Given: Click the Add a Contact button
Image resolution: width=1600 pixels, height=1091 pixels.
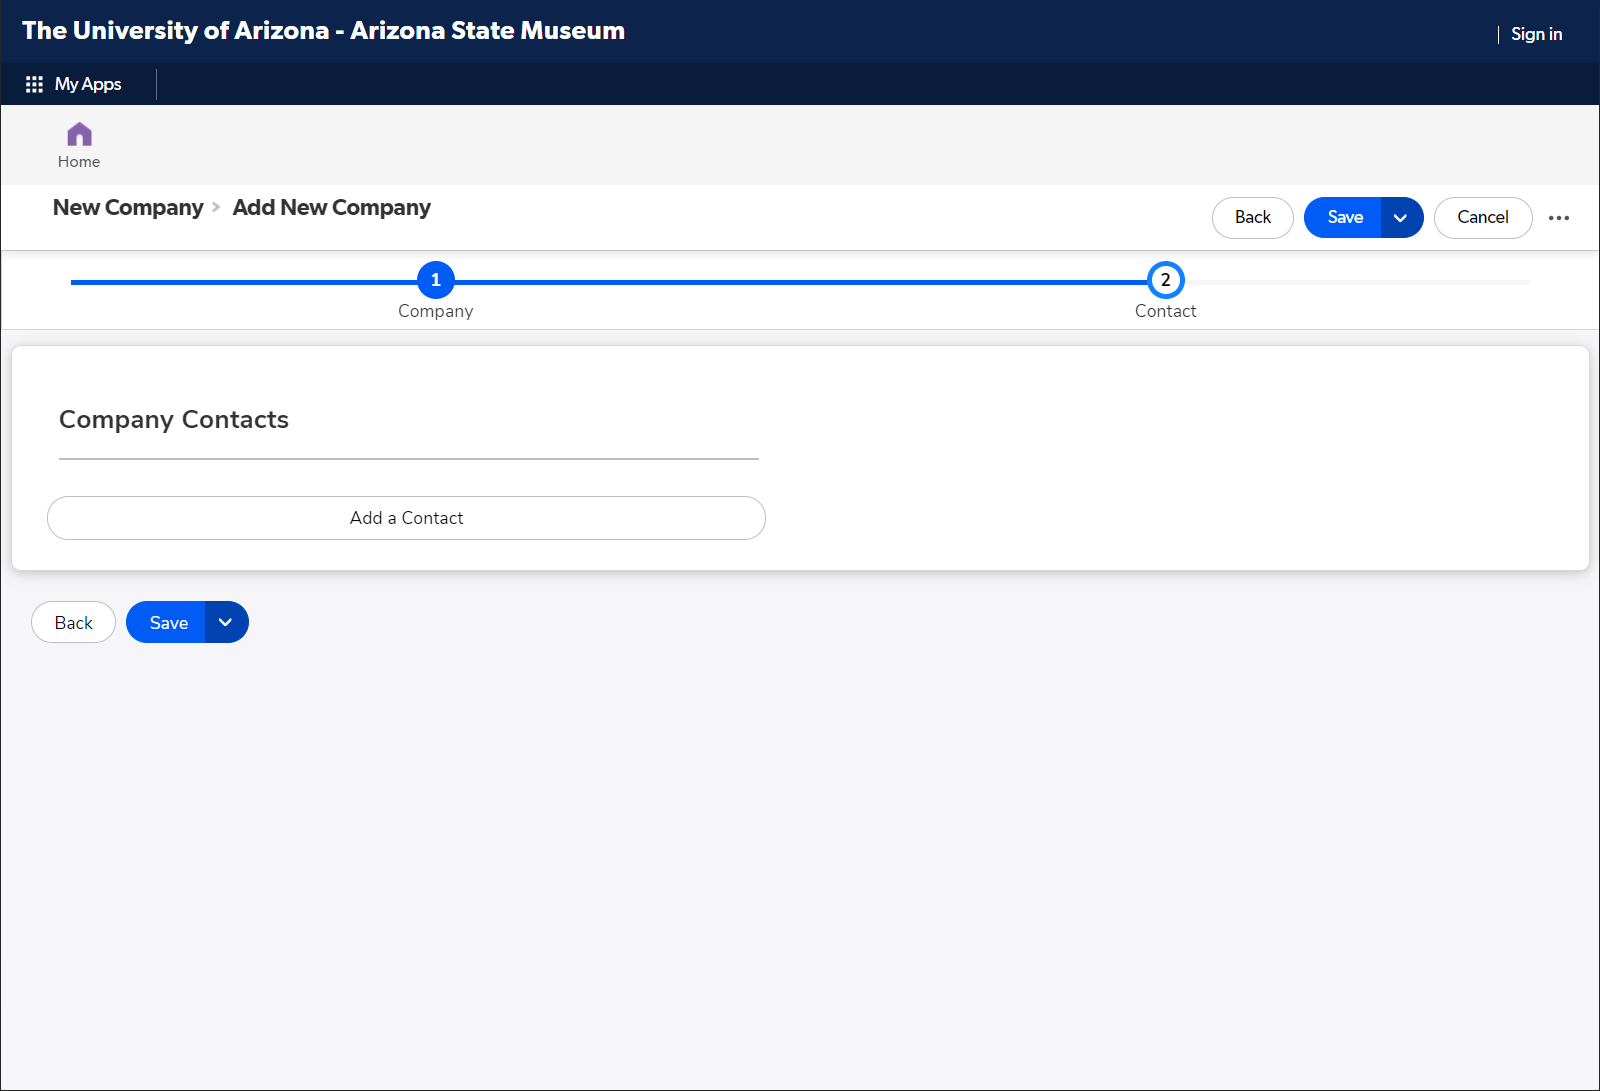Looking at the screenshot, I should 406,518.
